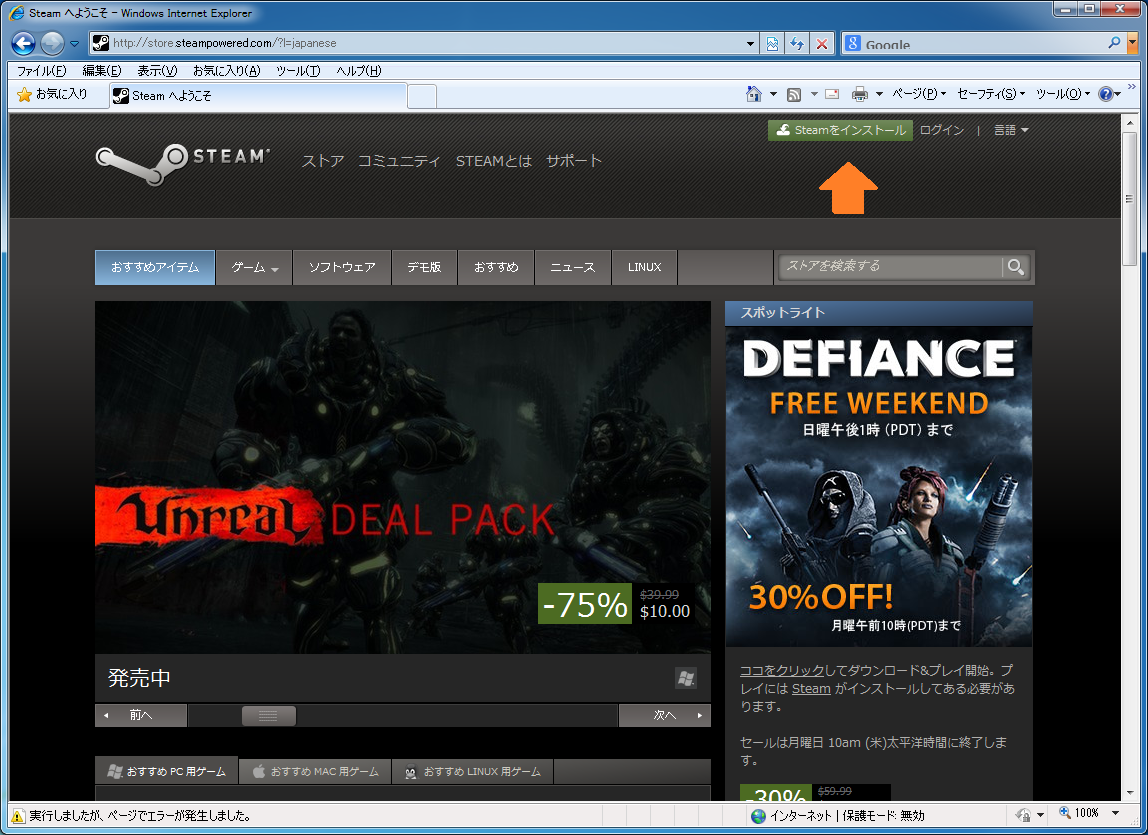This screenshot has height=835, width=1148.
Task: Click the コミュニティ header link
Action: click(399, 161)
